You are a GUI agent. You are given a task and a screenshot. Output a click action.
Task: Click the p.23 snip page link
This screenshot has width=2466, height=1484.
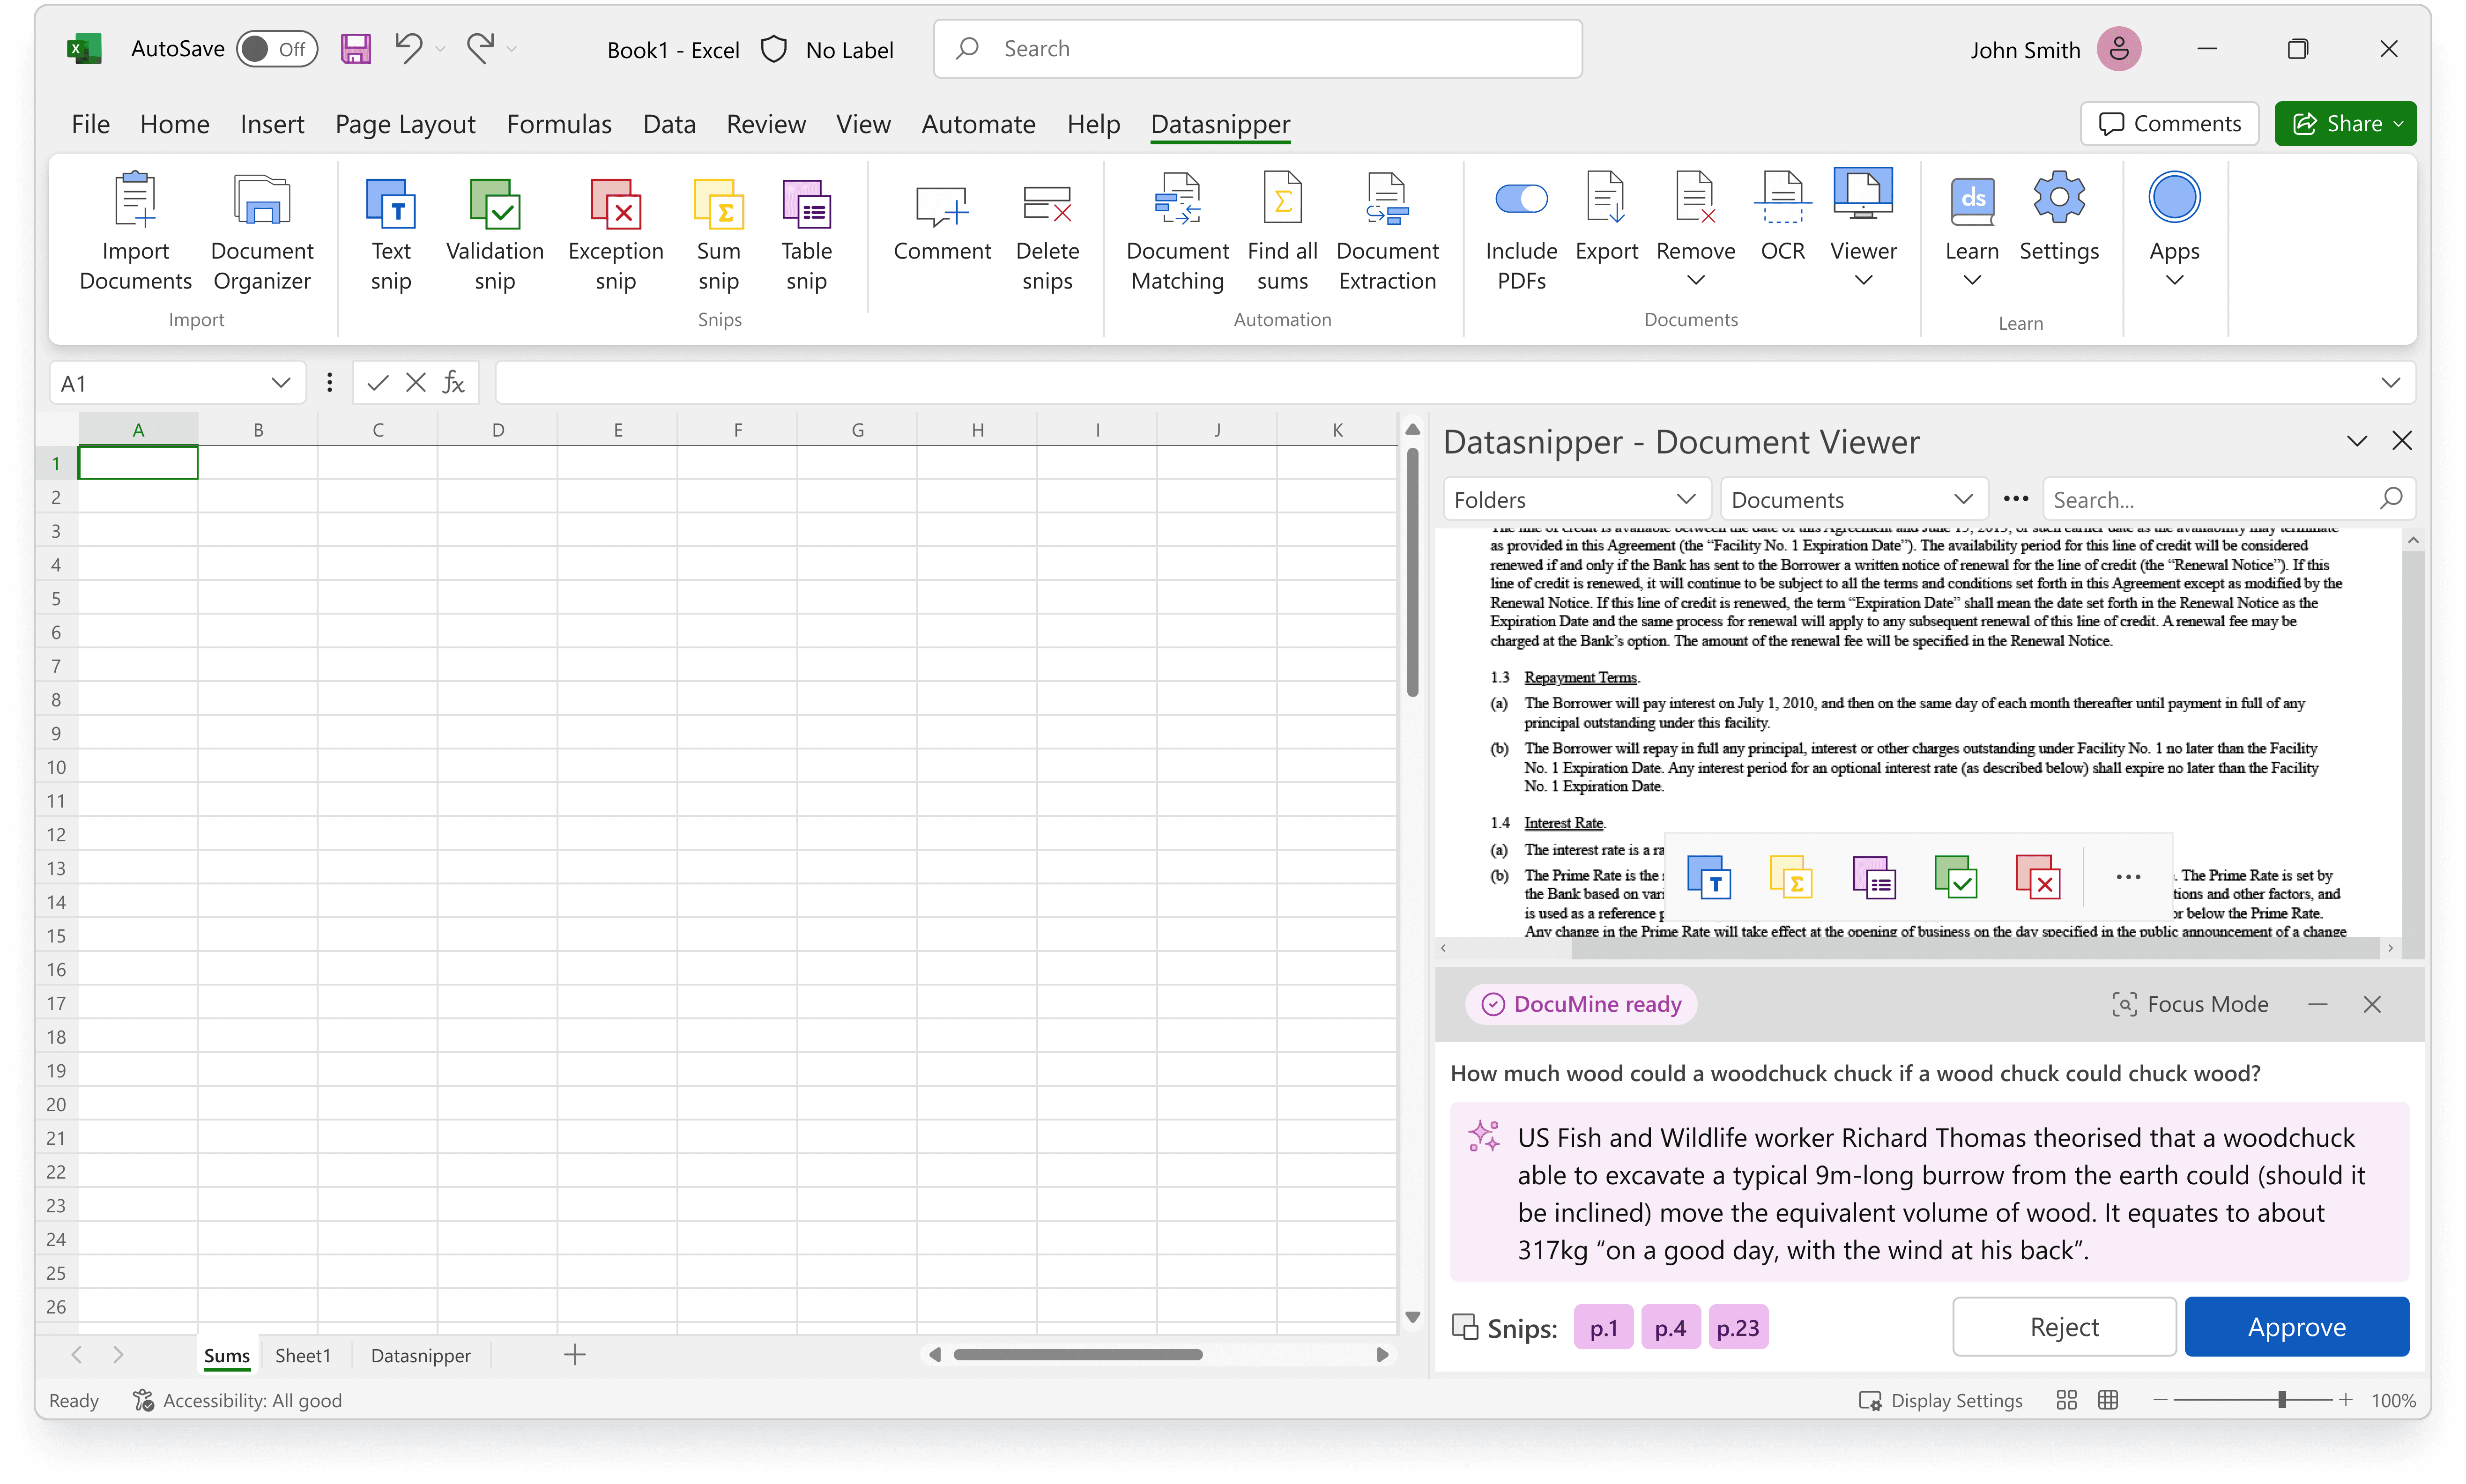click(1737, 1328)
